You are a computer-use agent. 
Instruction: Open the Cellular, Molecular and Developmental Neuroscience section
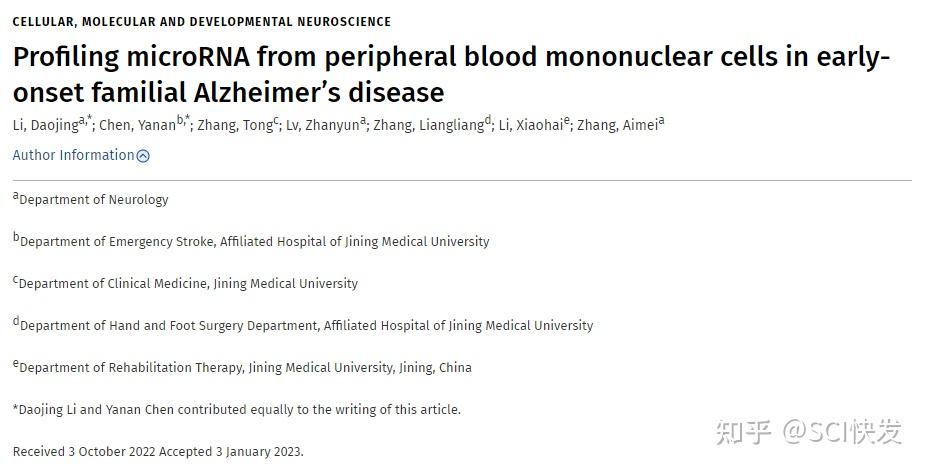[x=202, y=22]
